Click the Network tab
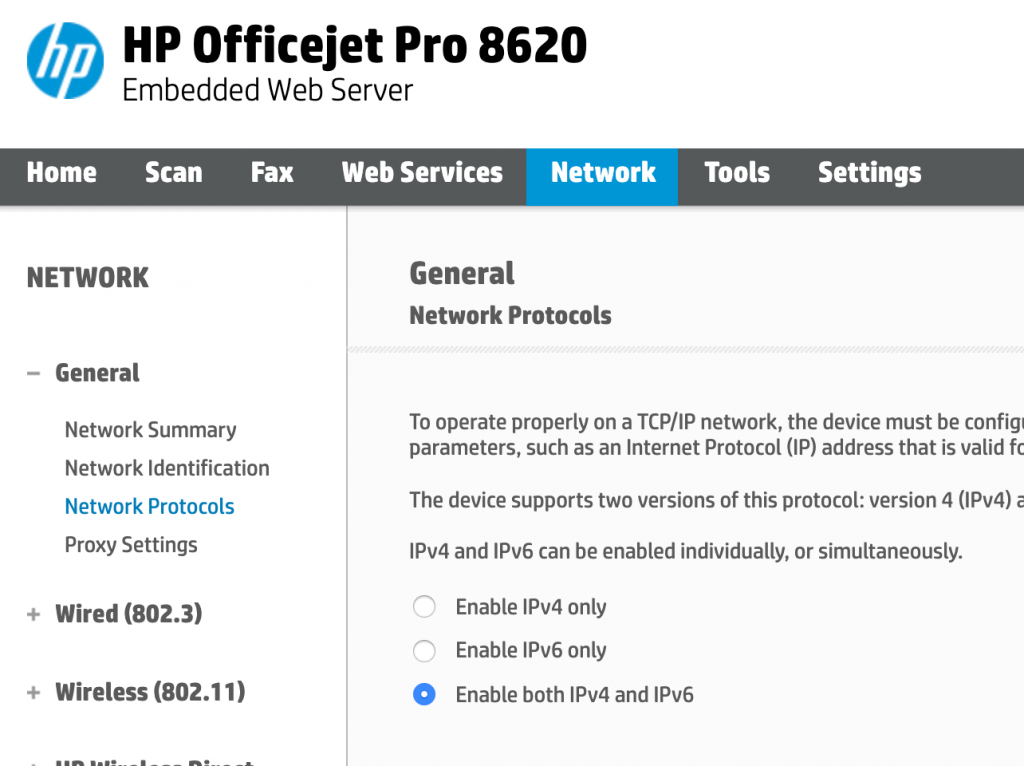1024x766 pixels. pyautogui.click(x=603, y=172)
